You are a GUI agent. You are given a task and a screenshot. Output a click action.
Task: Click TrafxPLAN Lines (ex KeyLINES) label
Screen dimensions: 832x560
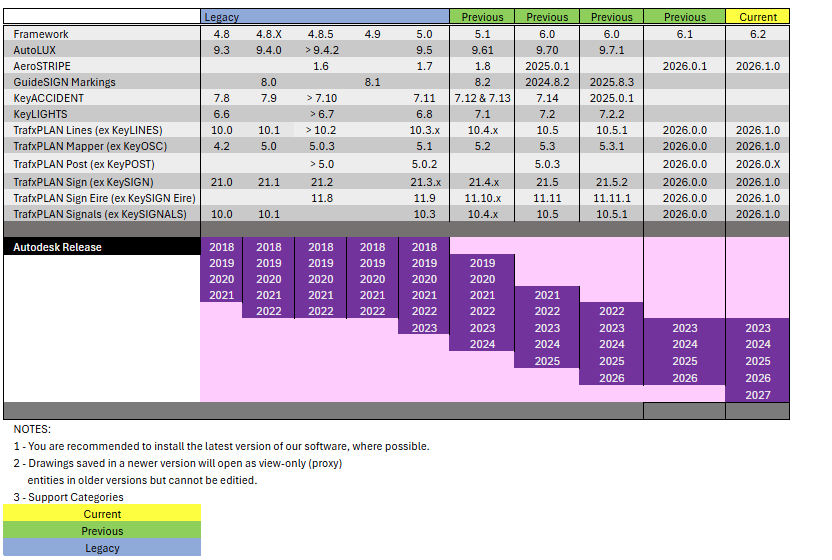click(x=88, y=130)
